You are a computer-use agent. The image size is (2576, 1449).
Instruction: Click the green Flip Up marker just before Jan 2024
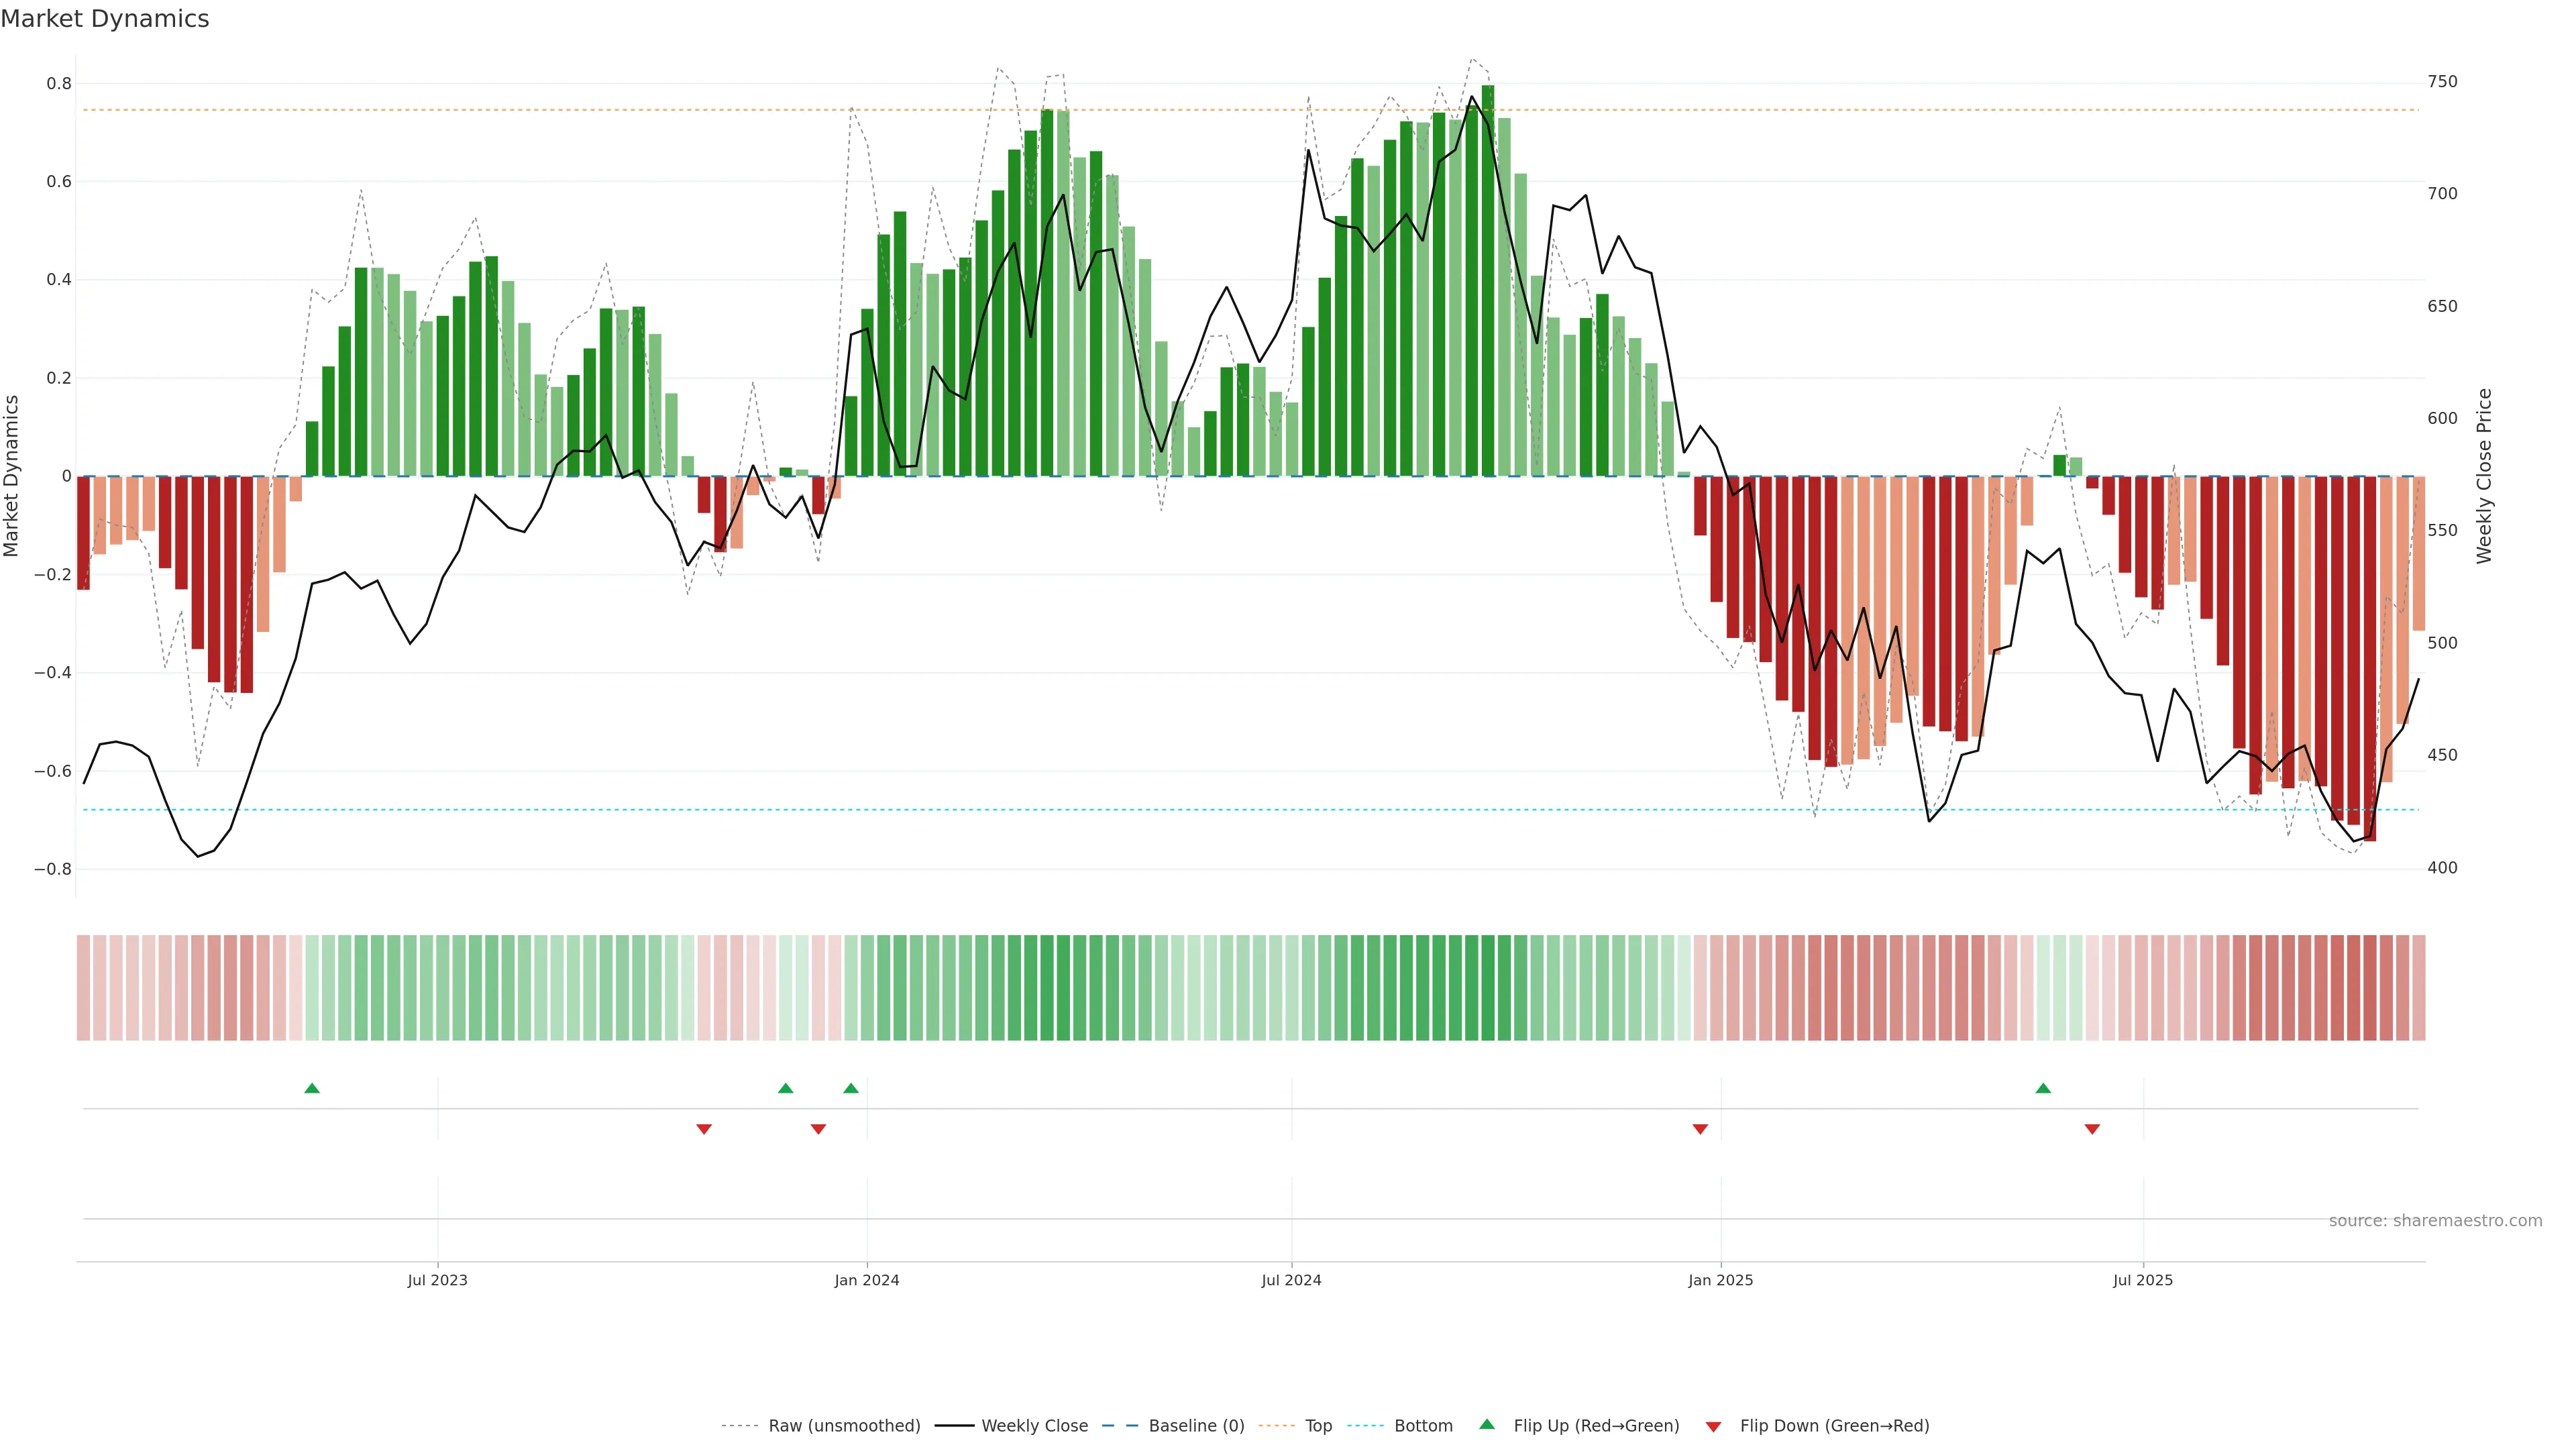click(x=851, y=1088)
